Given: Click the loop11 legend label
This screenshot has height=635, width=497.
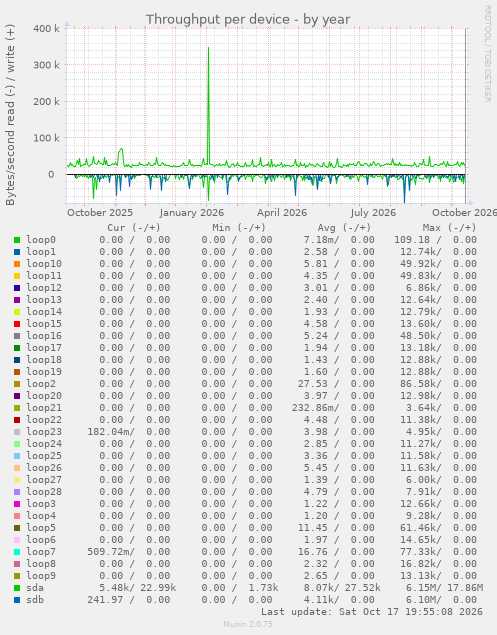Looking at the screenshot, I should (44, 276).
